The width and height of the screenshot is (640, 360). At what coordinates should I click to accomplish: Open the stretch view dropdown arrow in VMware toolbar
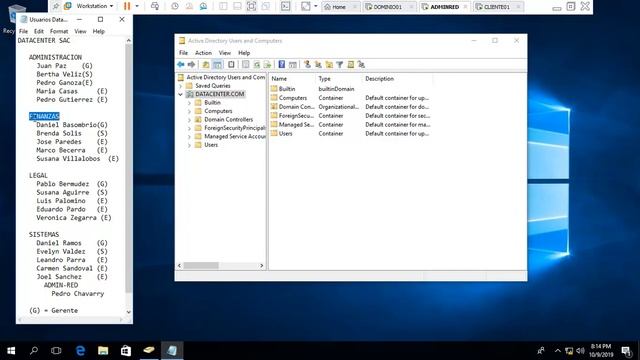(316, 6)
